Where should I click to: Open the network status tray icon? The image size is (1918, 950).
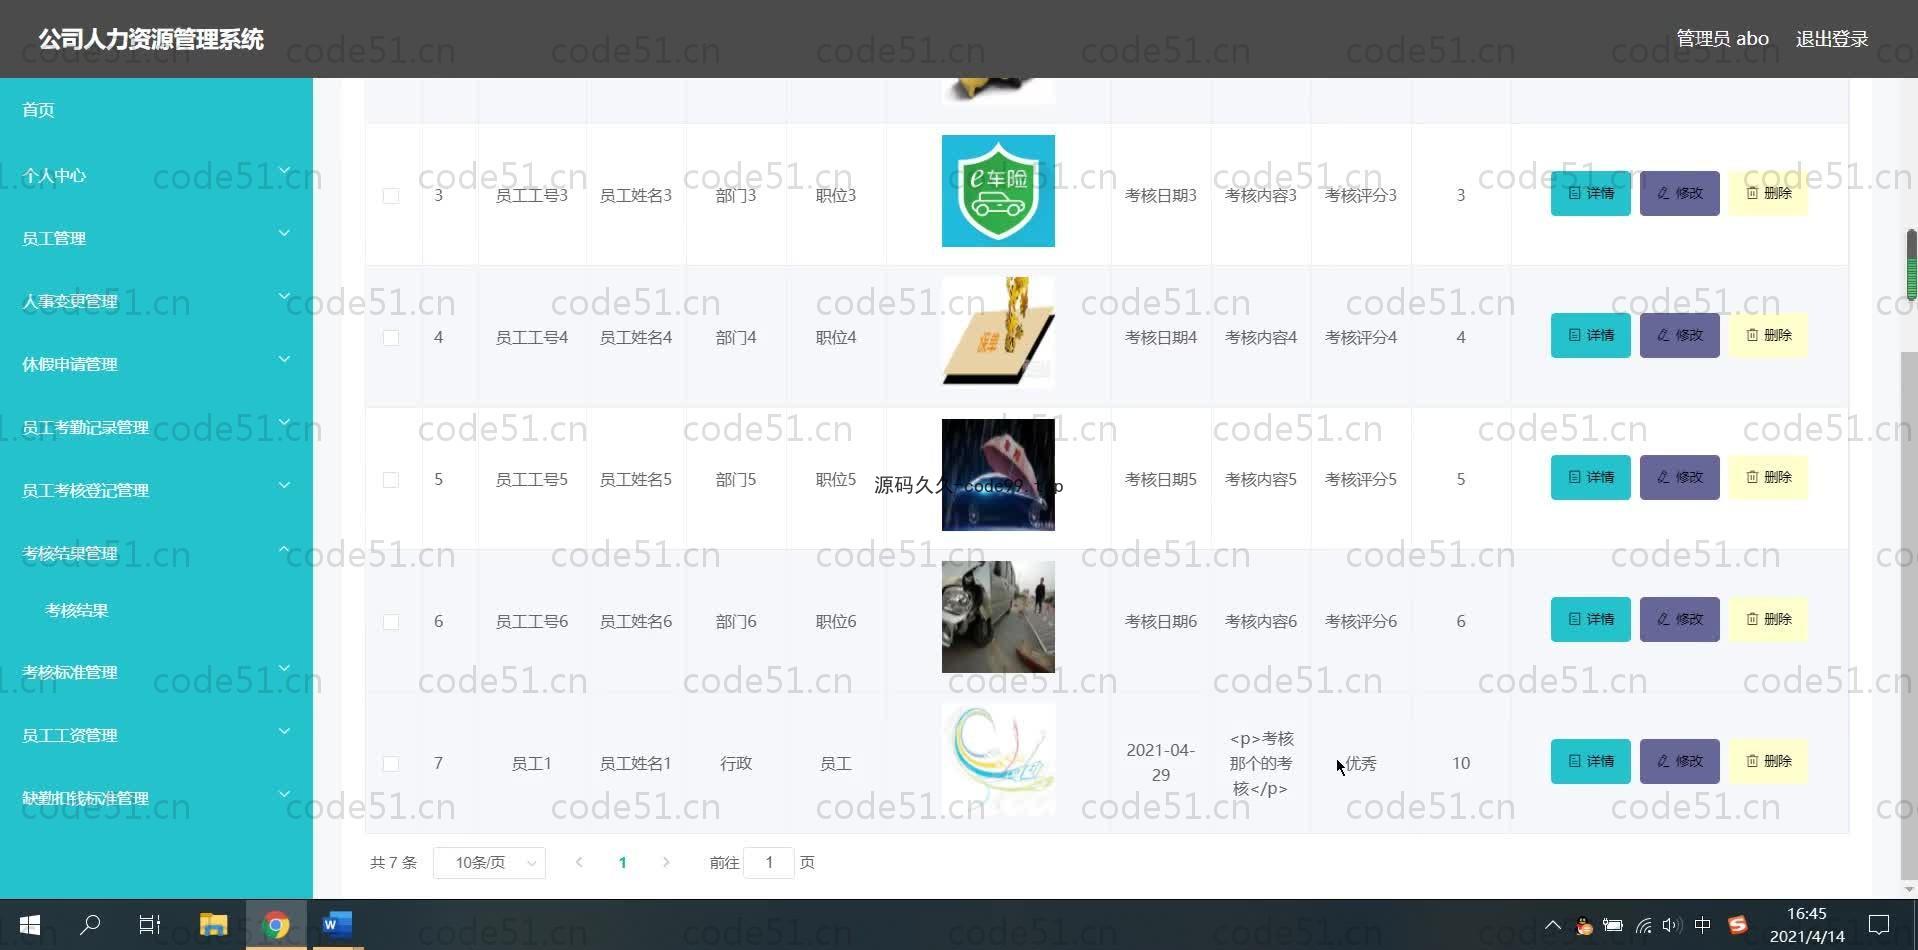pos(1643,925)
